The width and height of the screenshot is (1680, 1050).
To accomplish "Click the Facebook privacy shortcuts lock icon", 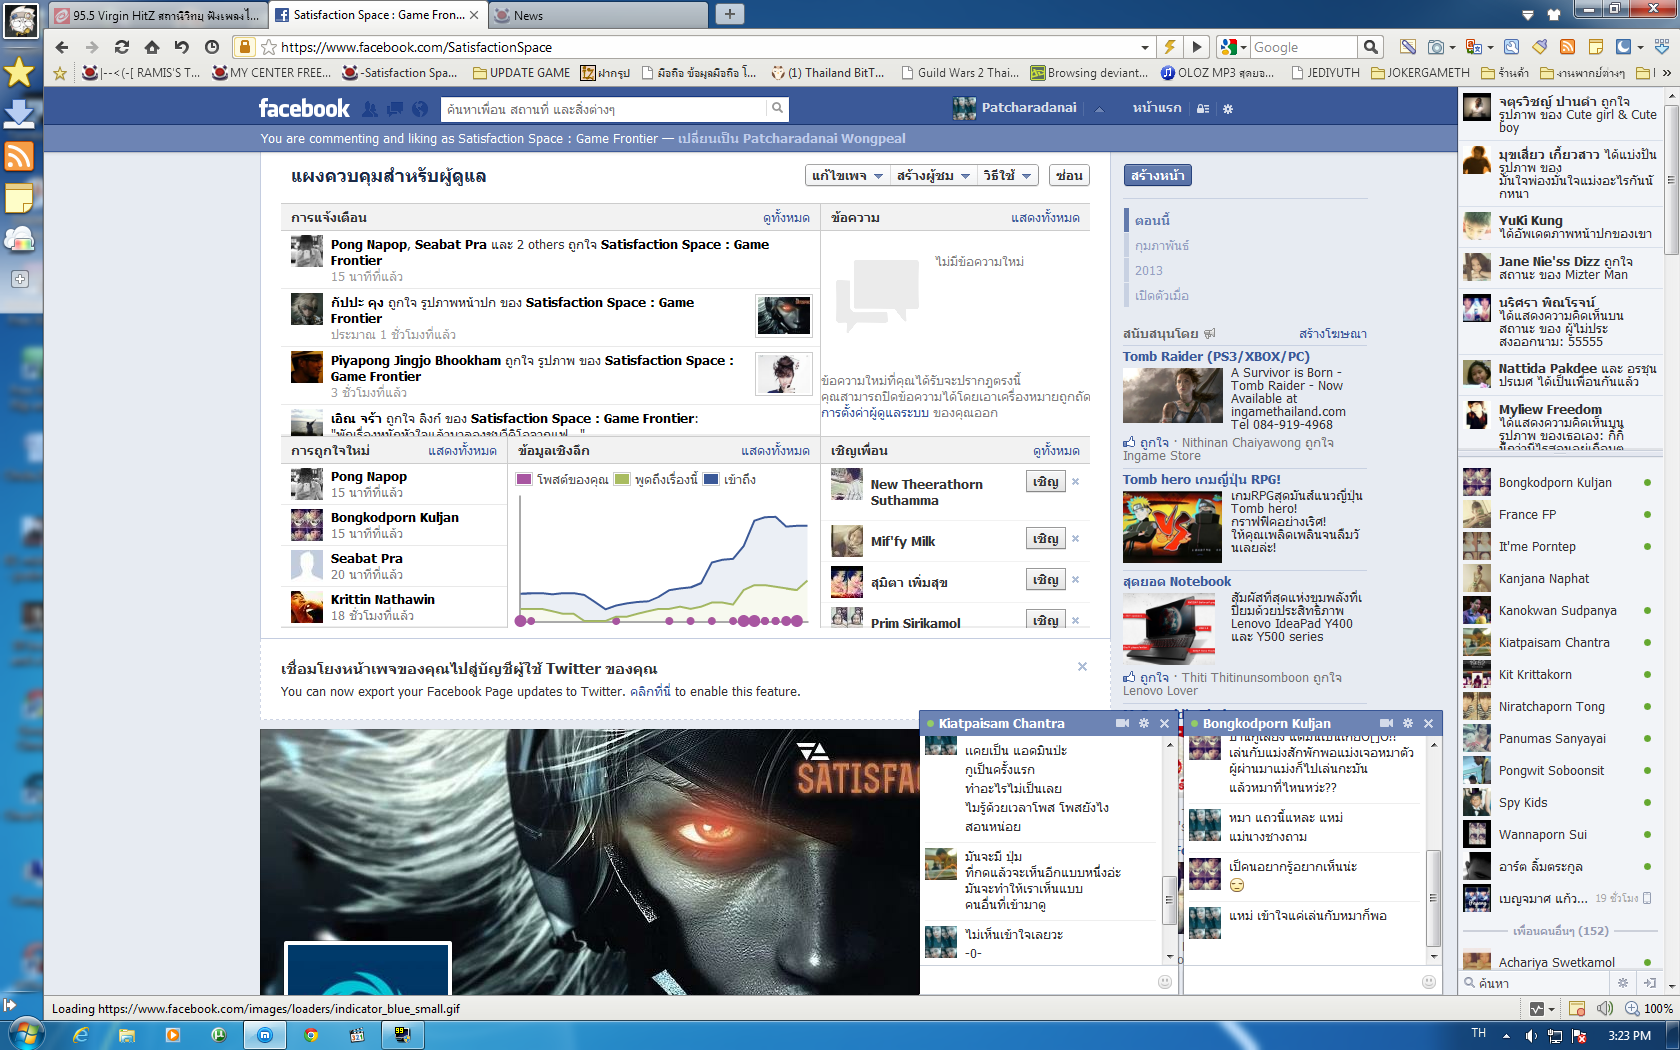I will pos(1203,108).
